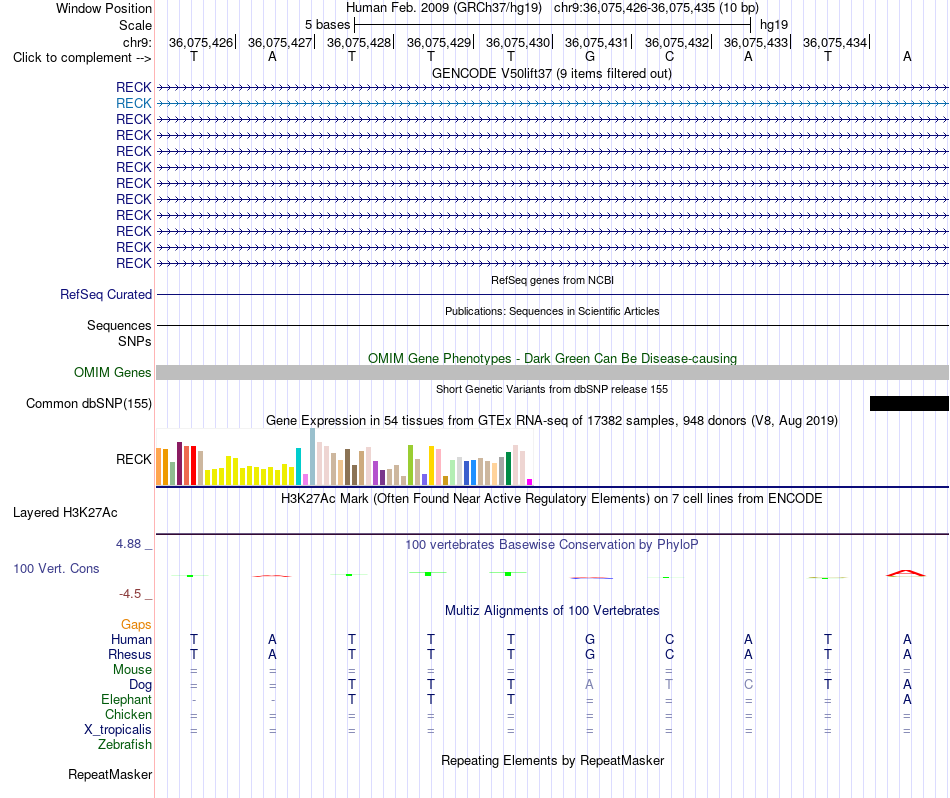Click the X_tropicalis species label
950x798 pixels.
118,730
